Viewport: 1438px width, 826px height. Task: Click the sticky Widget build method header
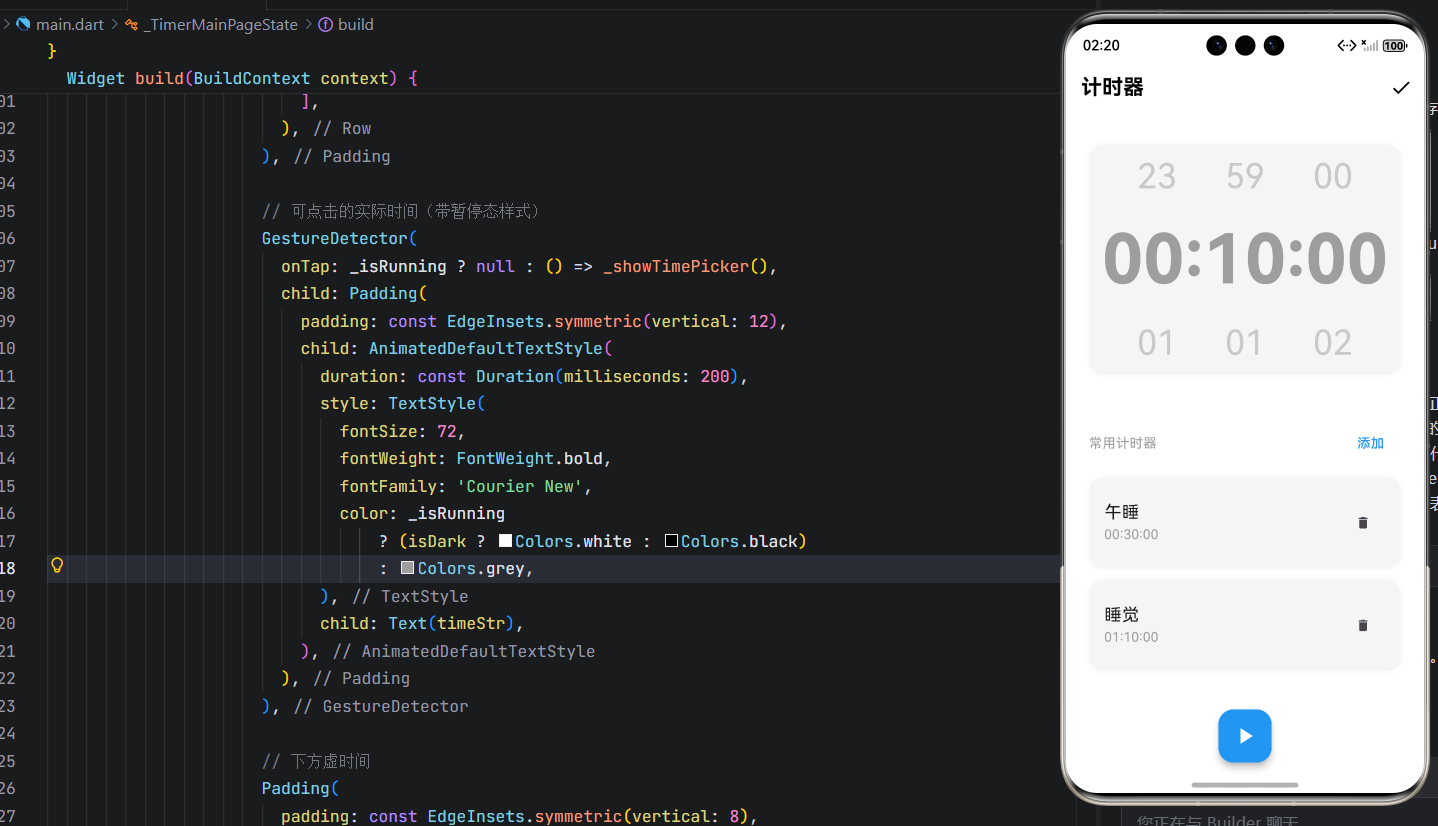pos(242,78)
